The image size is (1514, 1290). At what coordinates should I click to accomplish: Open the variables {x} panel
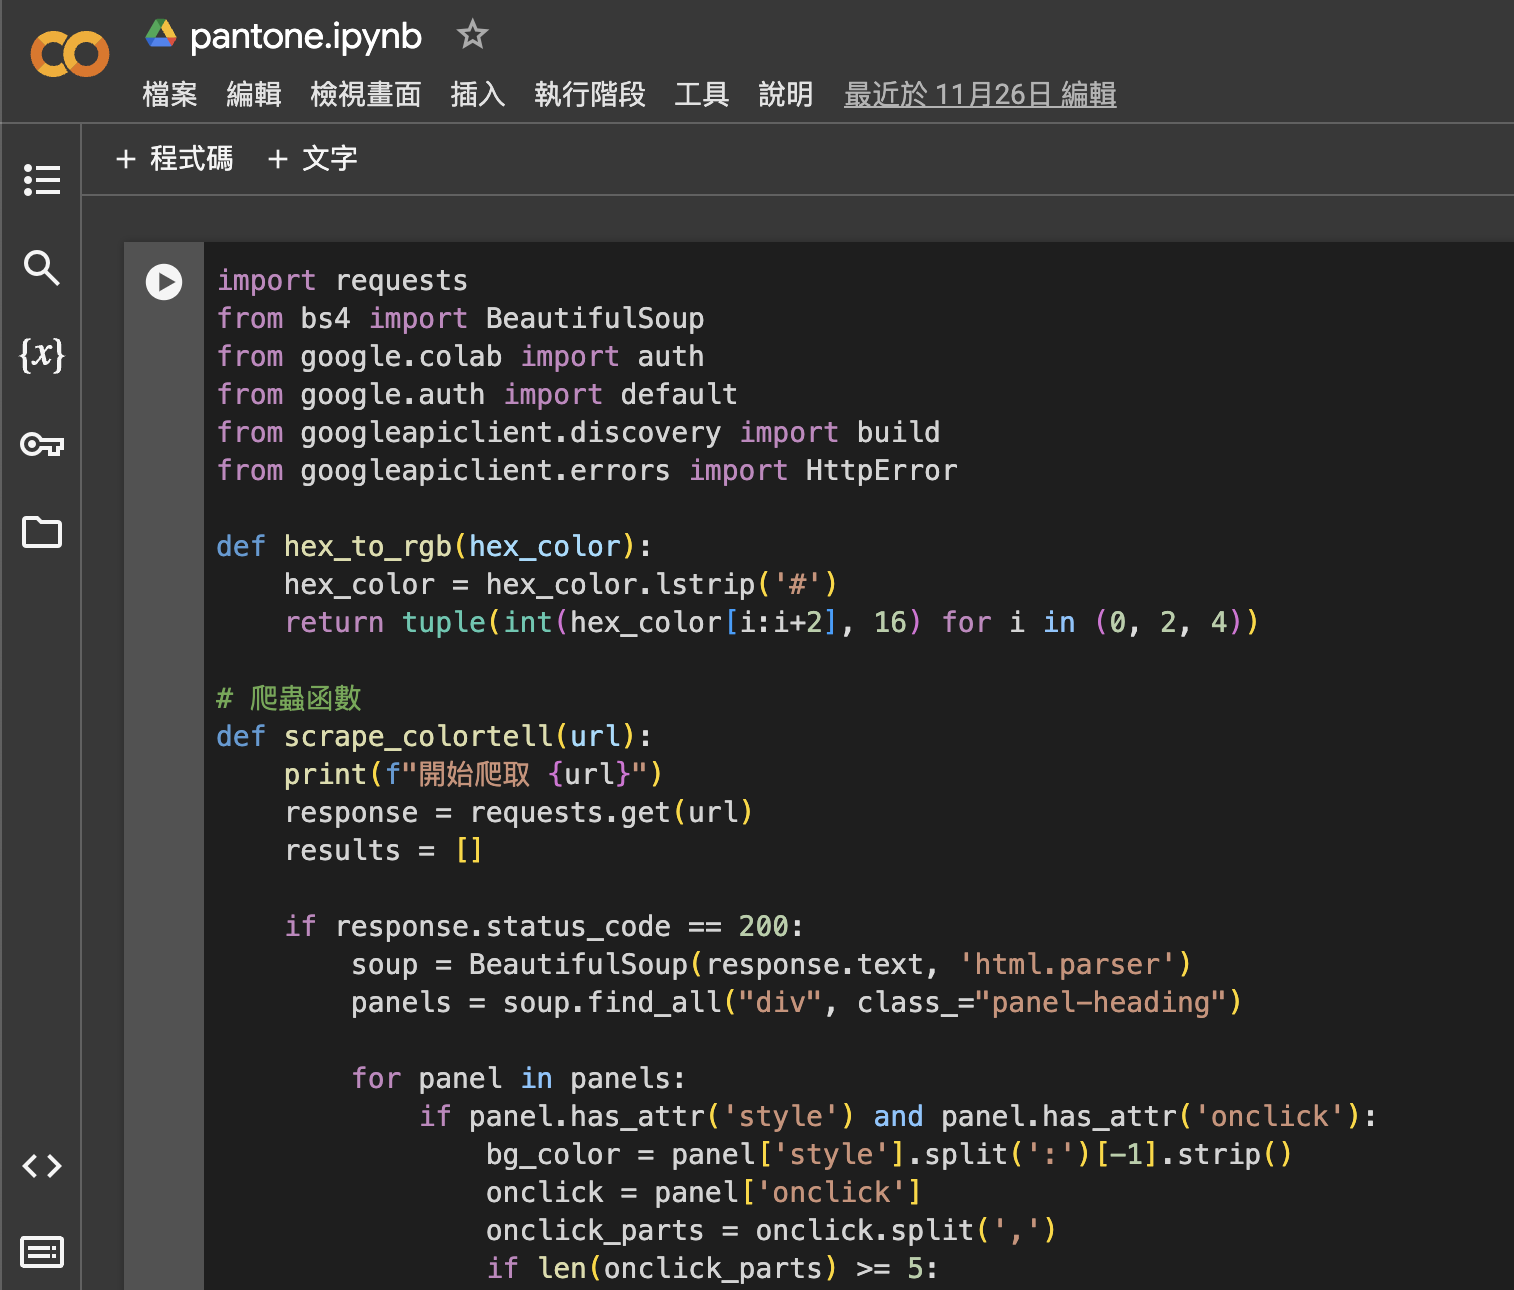pyautogui.click(x=42, y=354)
